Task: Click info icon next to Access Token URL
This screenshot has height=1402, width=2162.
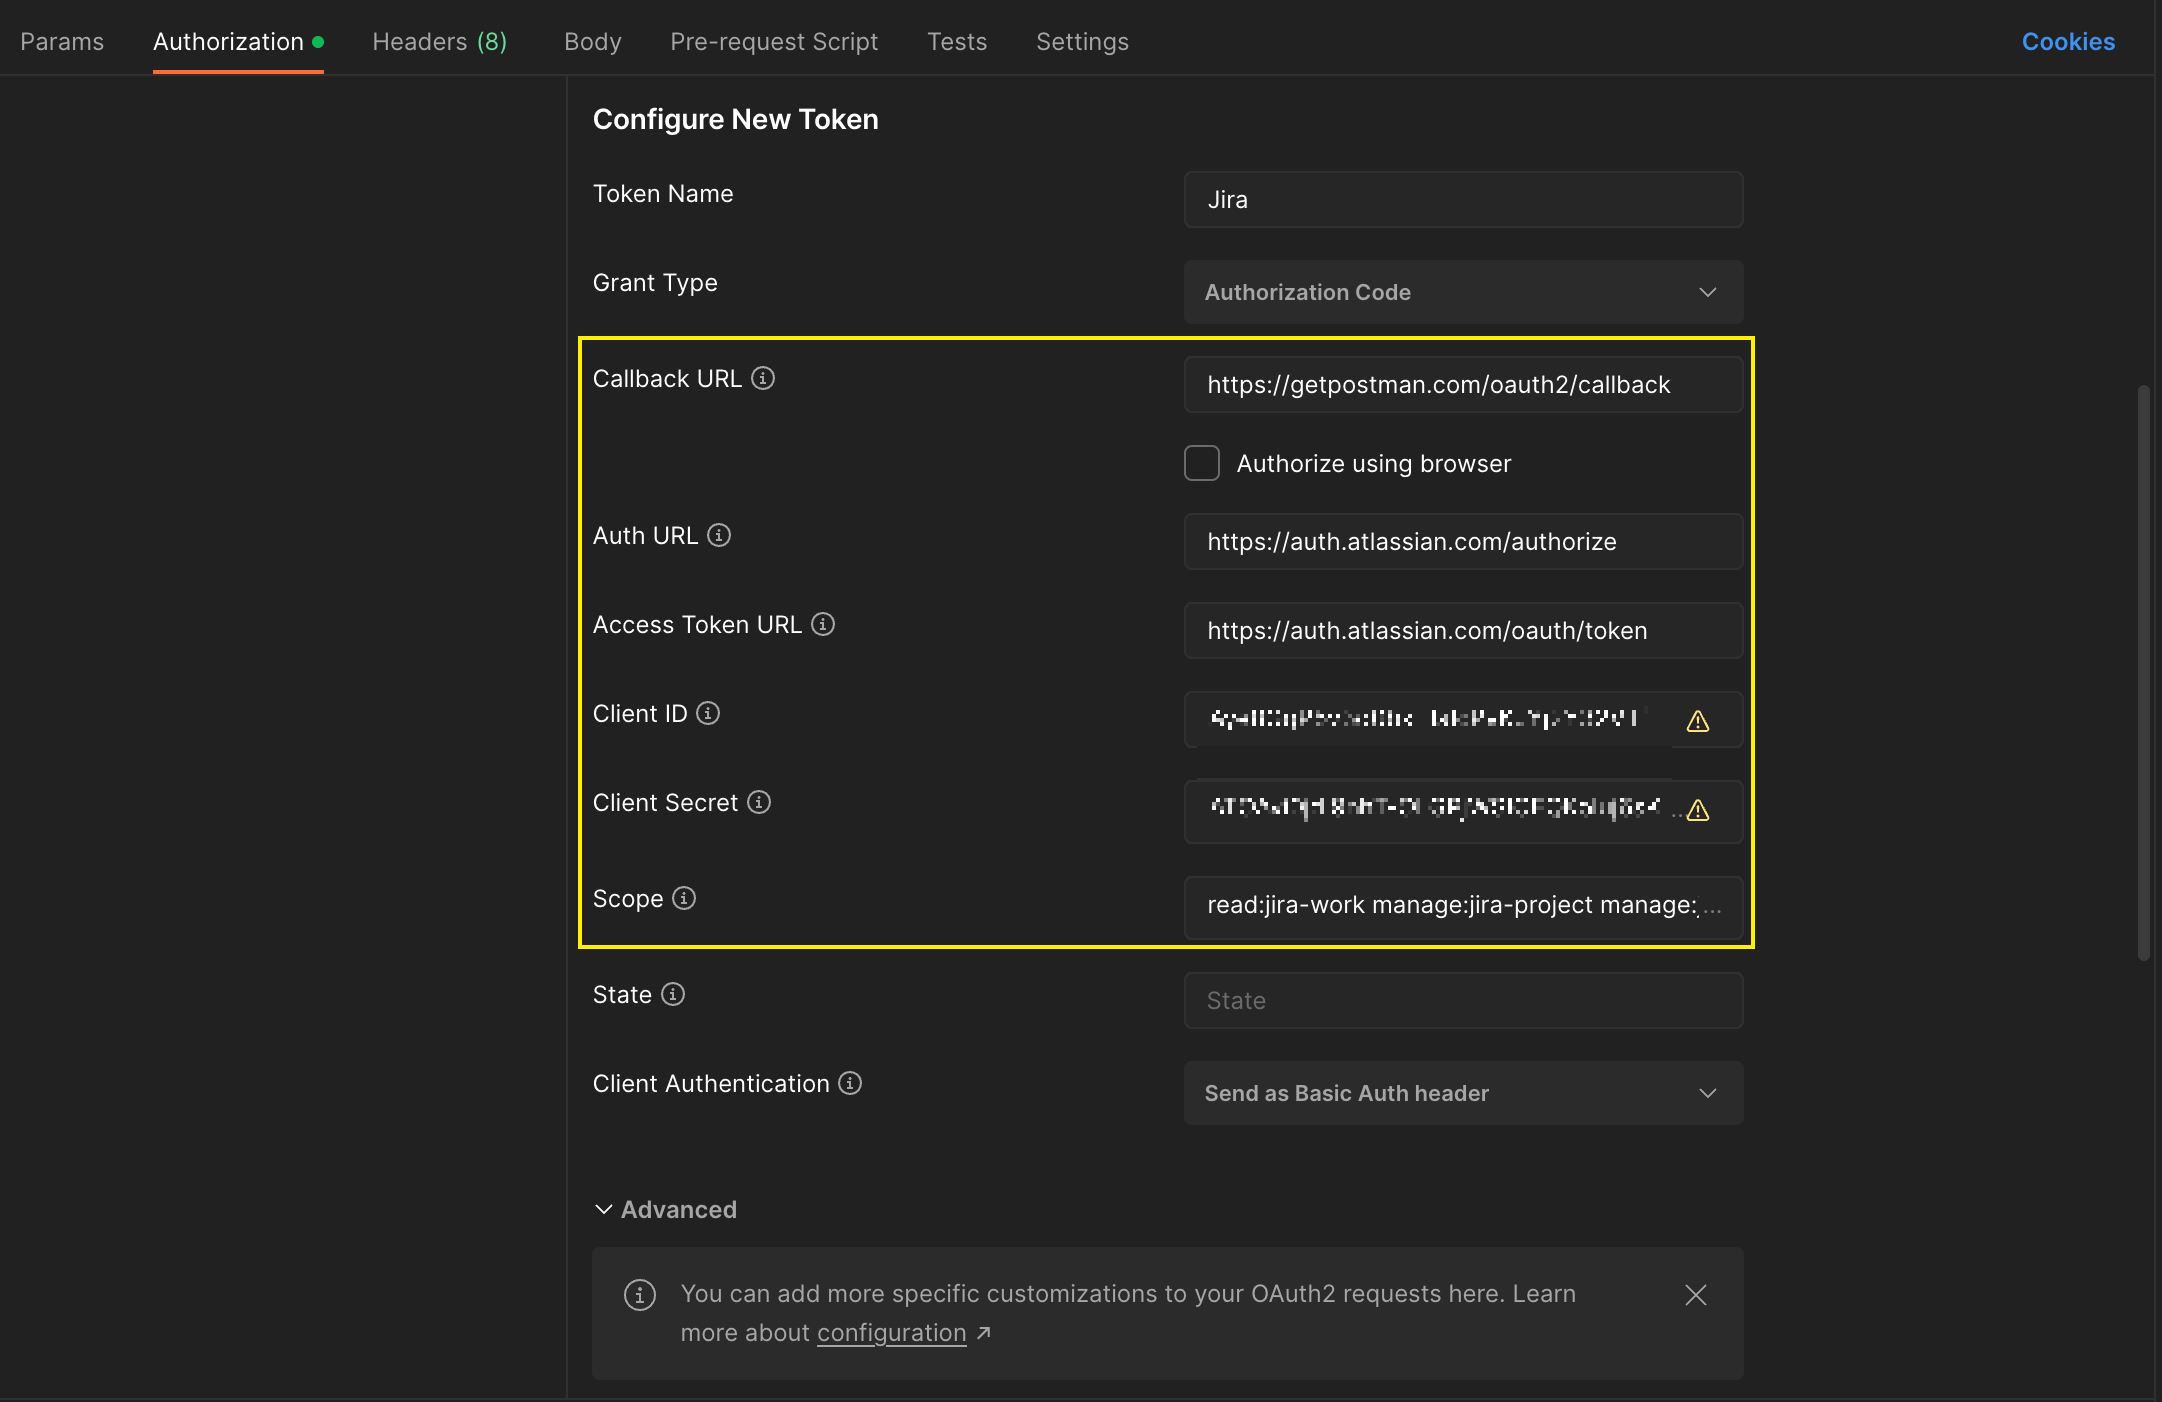Action: click(823, 624)
